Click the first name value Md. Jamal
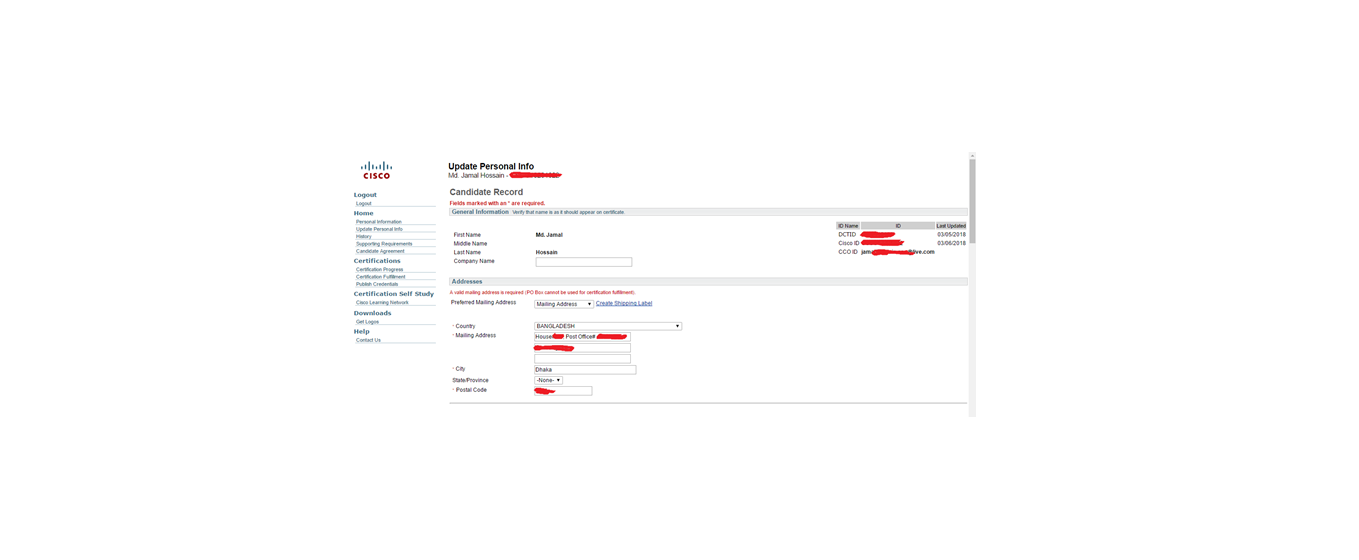Image resolution: width=1359 pixels, height=560 pixels. [549, 235]
